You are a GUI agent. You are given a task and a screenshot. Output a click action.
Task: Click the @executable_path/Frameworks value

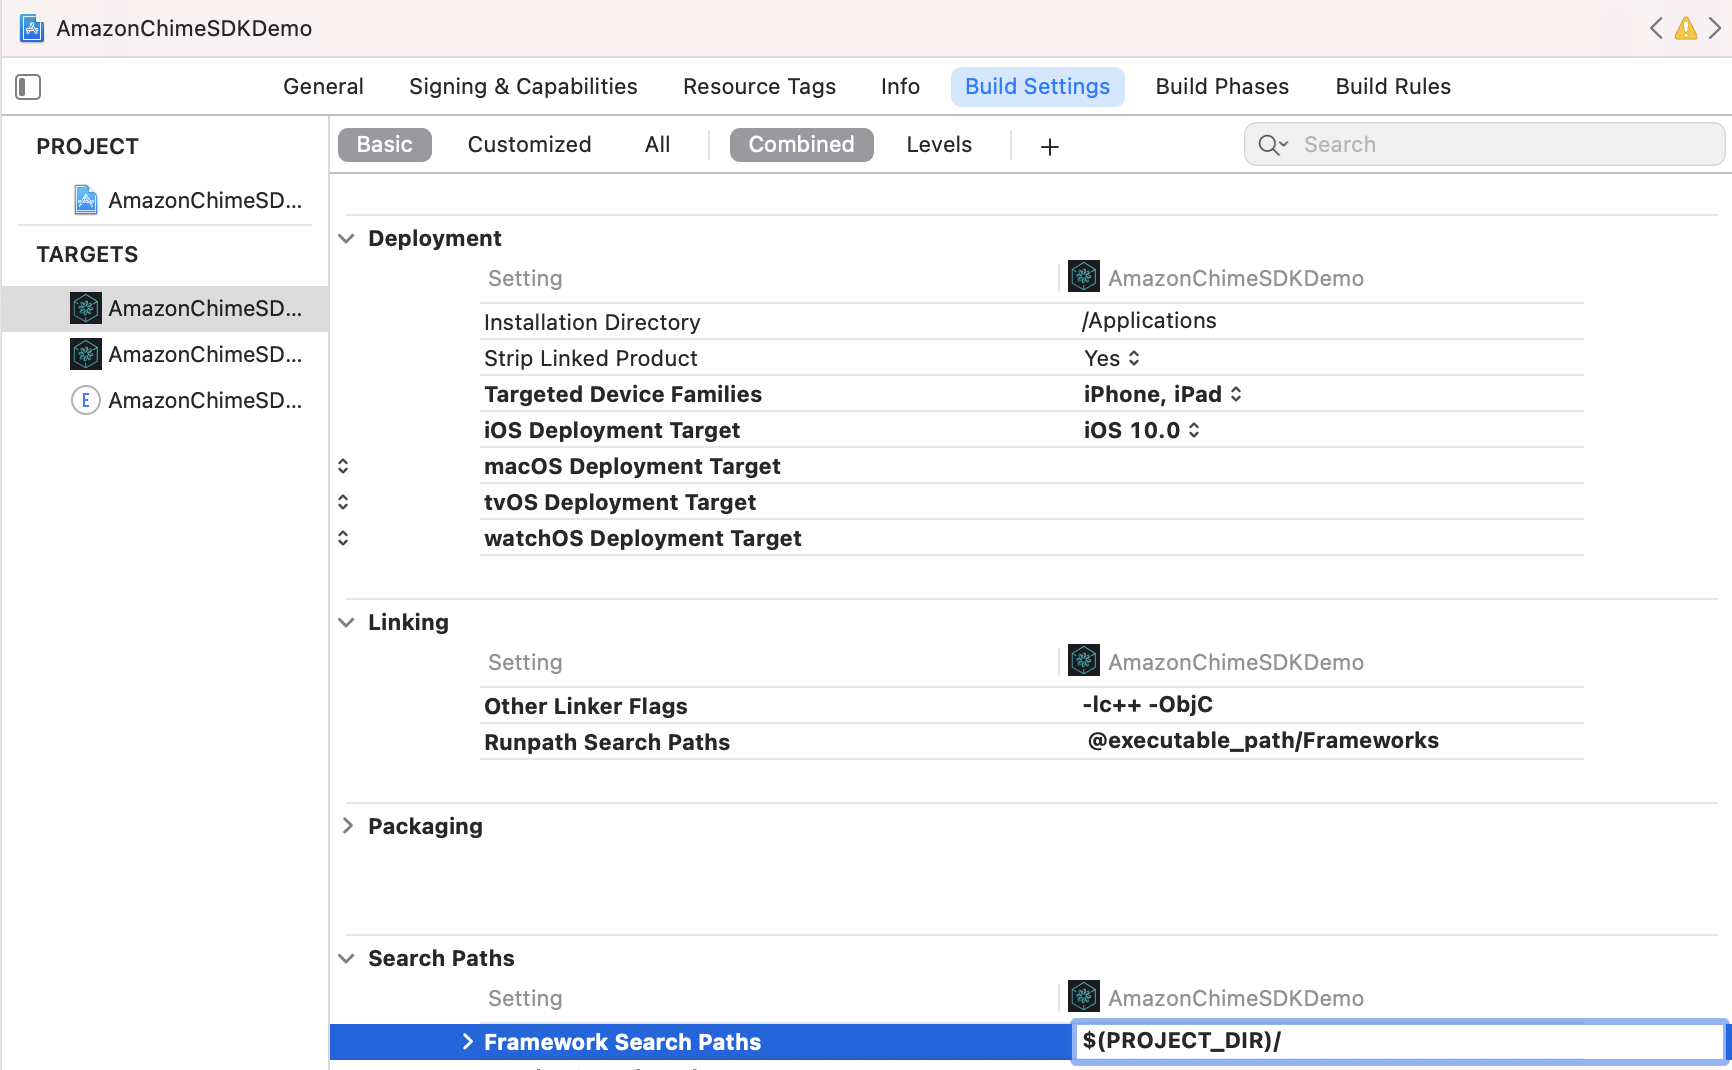[1263, 741]
